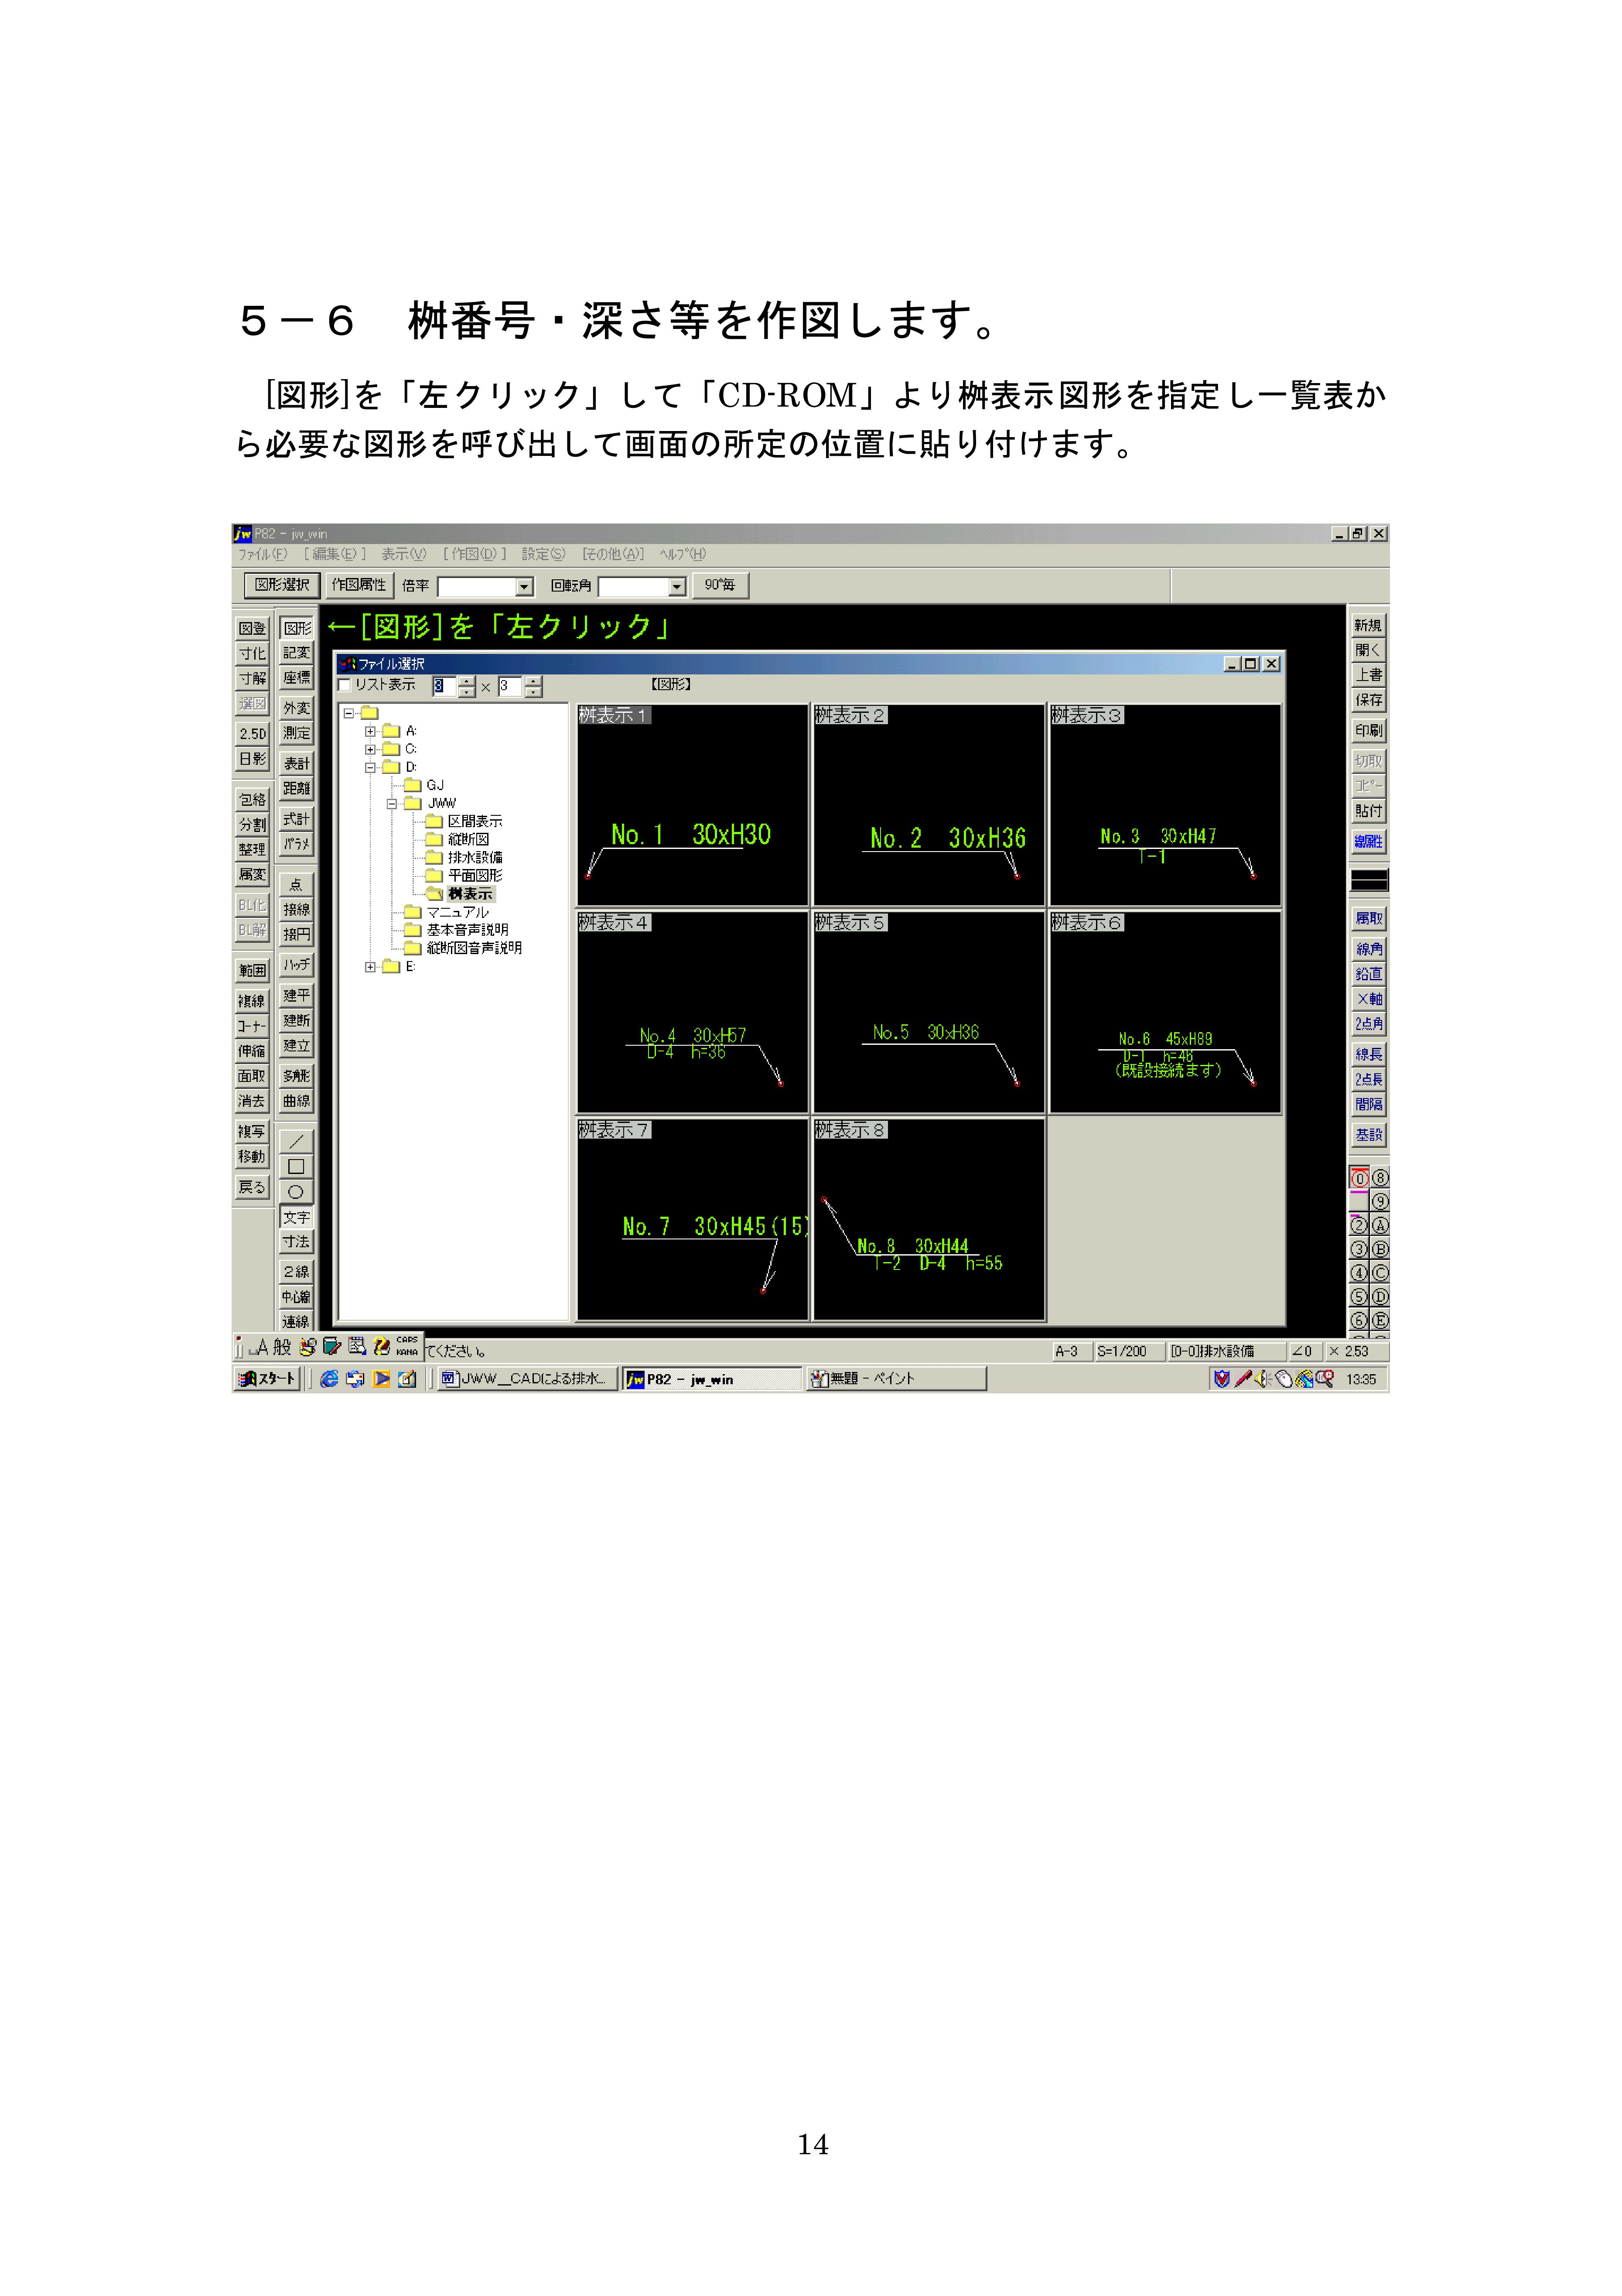The width and height of the screenshot is (1622, 2296).
Task: Open the 倍率 dropdown arrow
Action: tap(524, 587)
